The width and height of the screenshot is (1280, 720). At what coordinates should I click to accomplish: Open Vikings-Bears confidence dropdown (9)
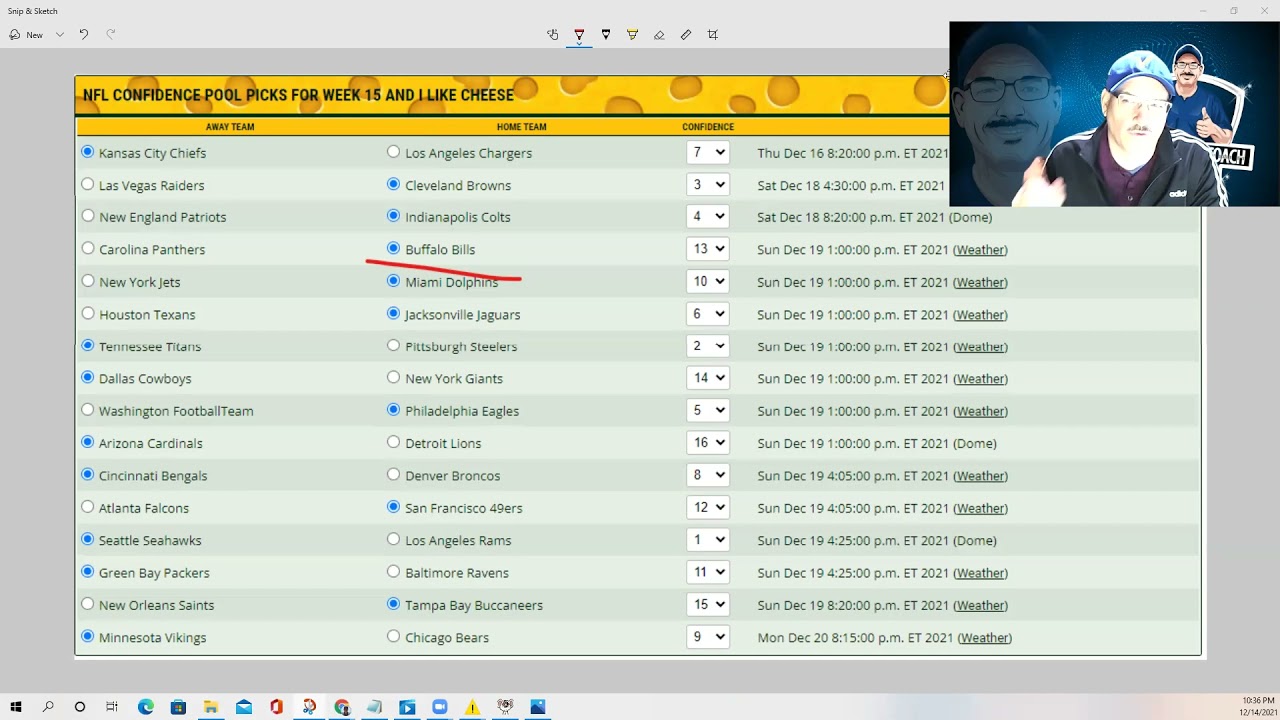[x=708, y=636]
